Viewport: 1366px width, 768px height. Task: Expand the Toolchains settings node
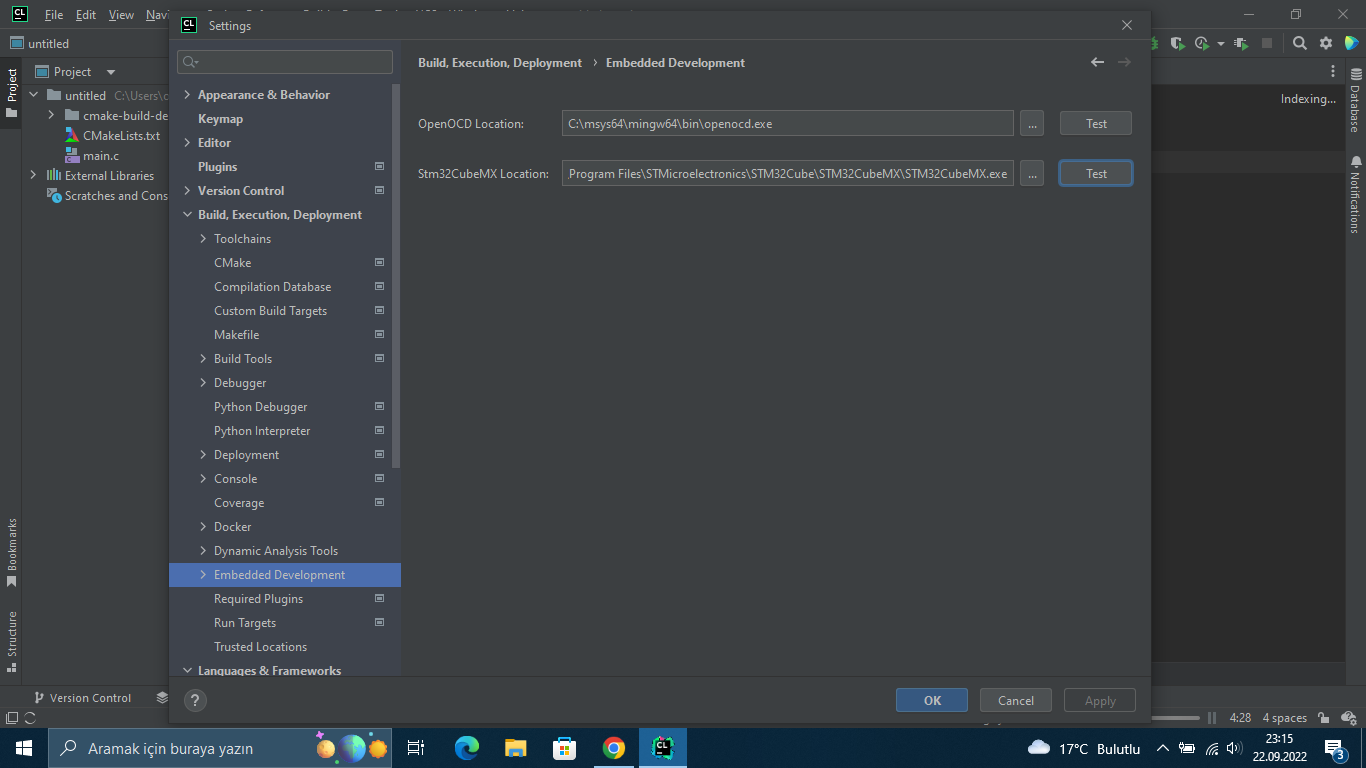pyautogui.click(x=203, y=239)
